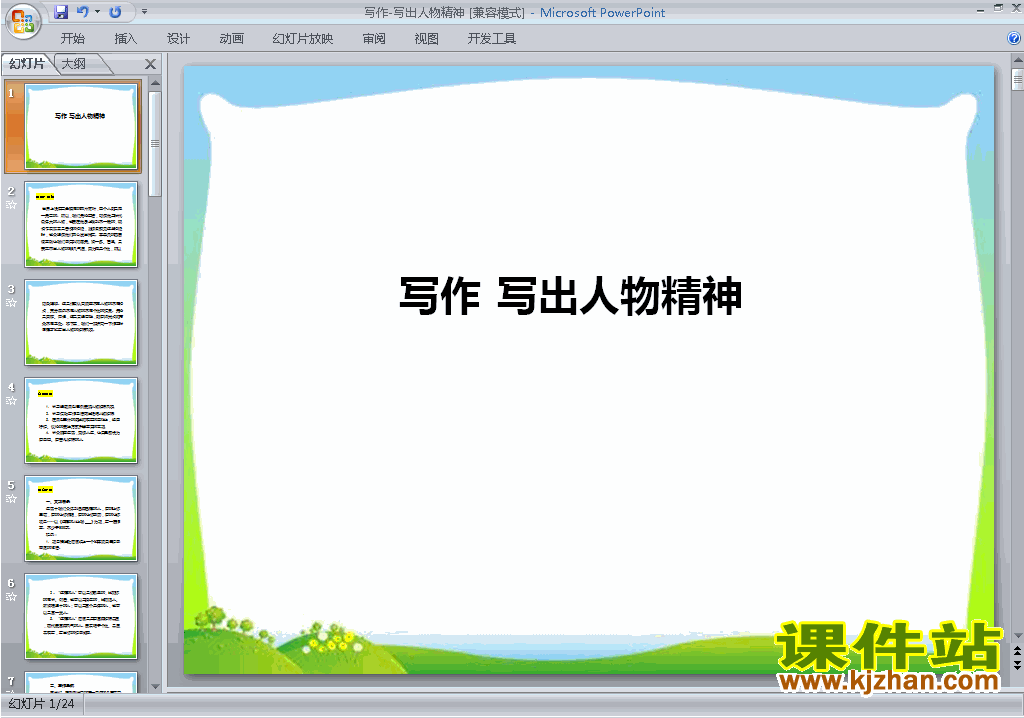Open the 插入 ribbon tab
Screen dimensions: 1024x718
[125, 39]
